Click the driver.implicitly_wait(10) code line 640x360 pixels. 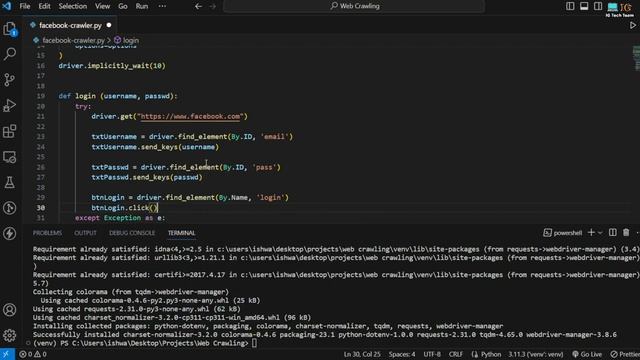112,66
